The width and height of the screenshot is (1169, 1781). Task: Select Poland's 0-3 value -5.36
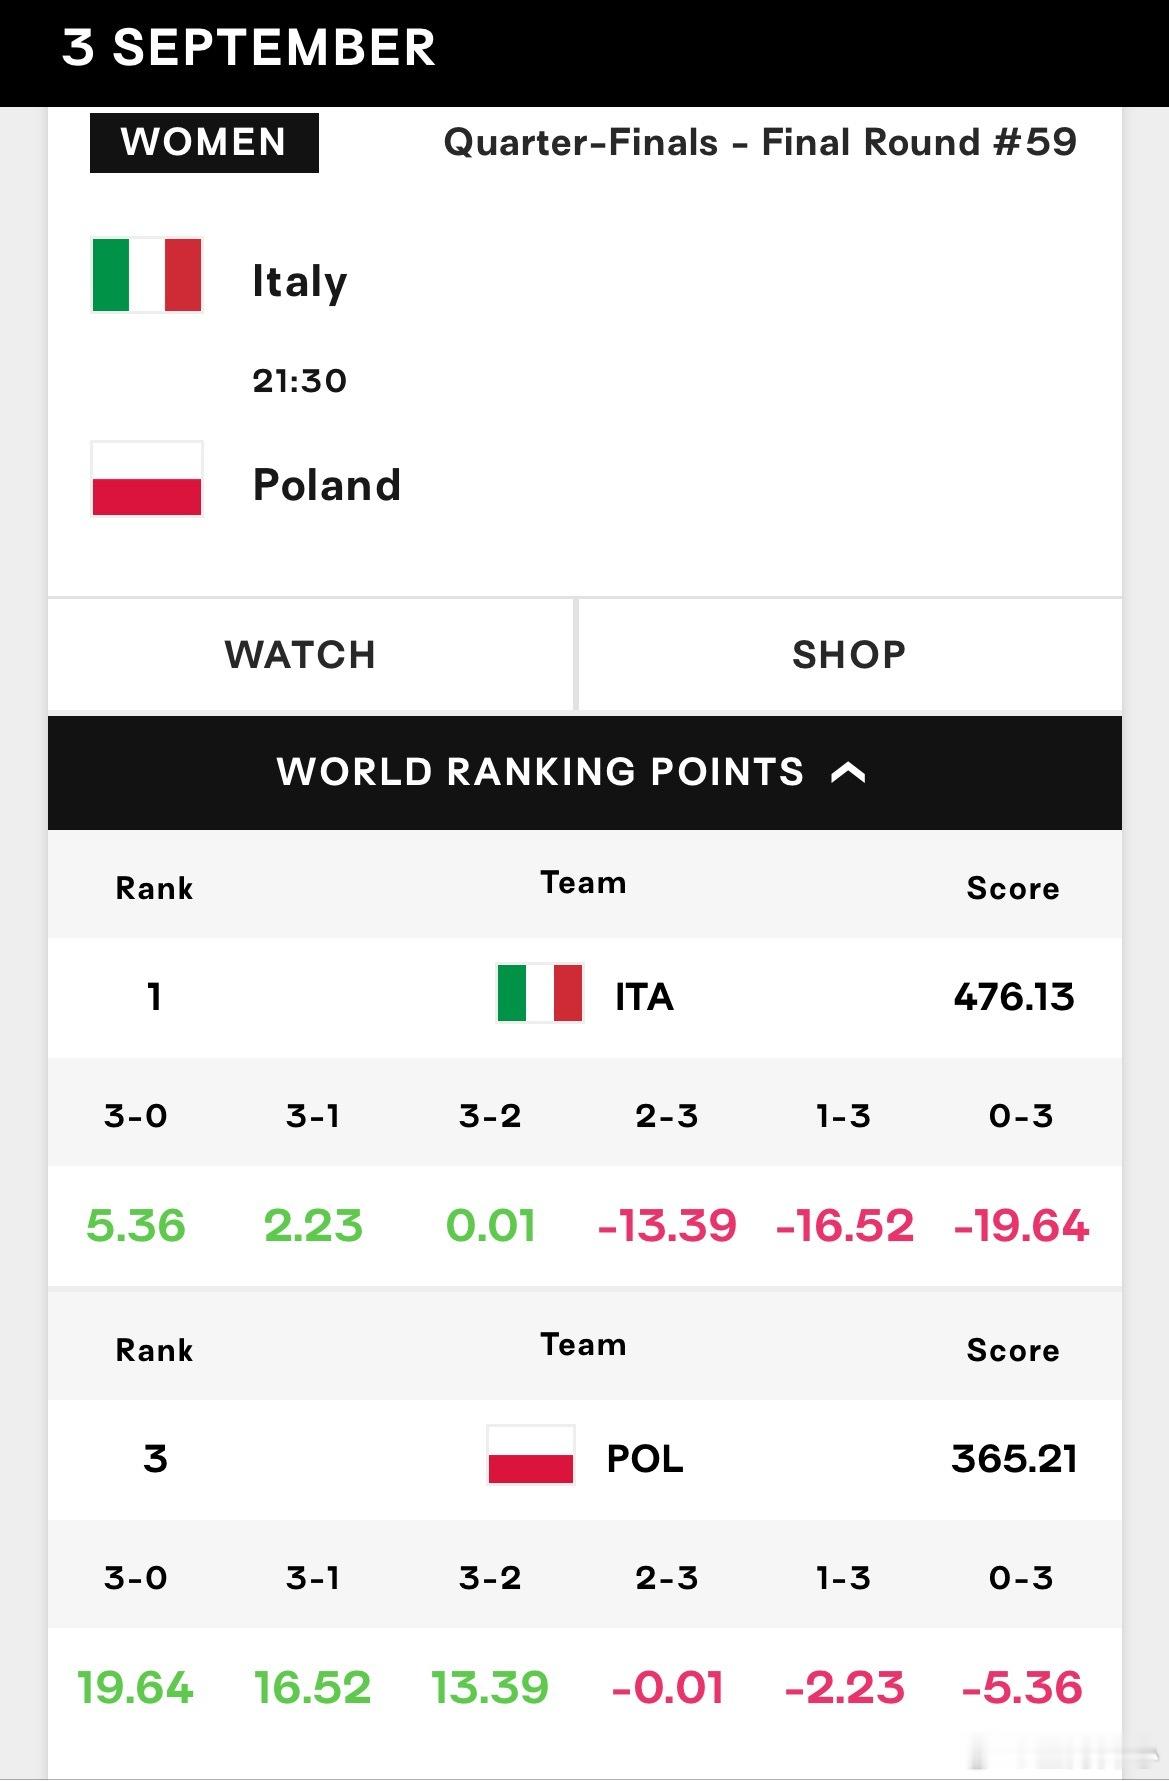coord(1022,1688)
